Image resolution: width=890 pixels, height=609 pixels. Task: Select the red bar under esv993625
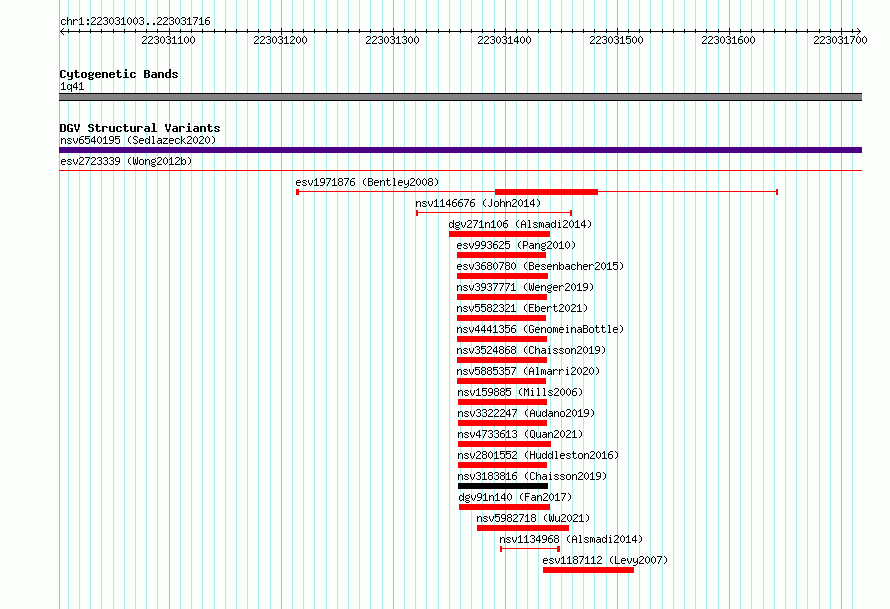click(x=501, y=255)
